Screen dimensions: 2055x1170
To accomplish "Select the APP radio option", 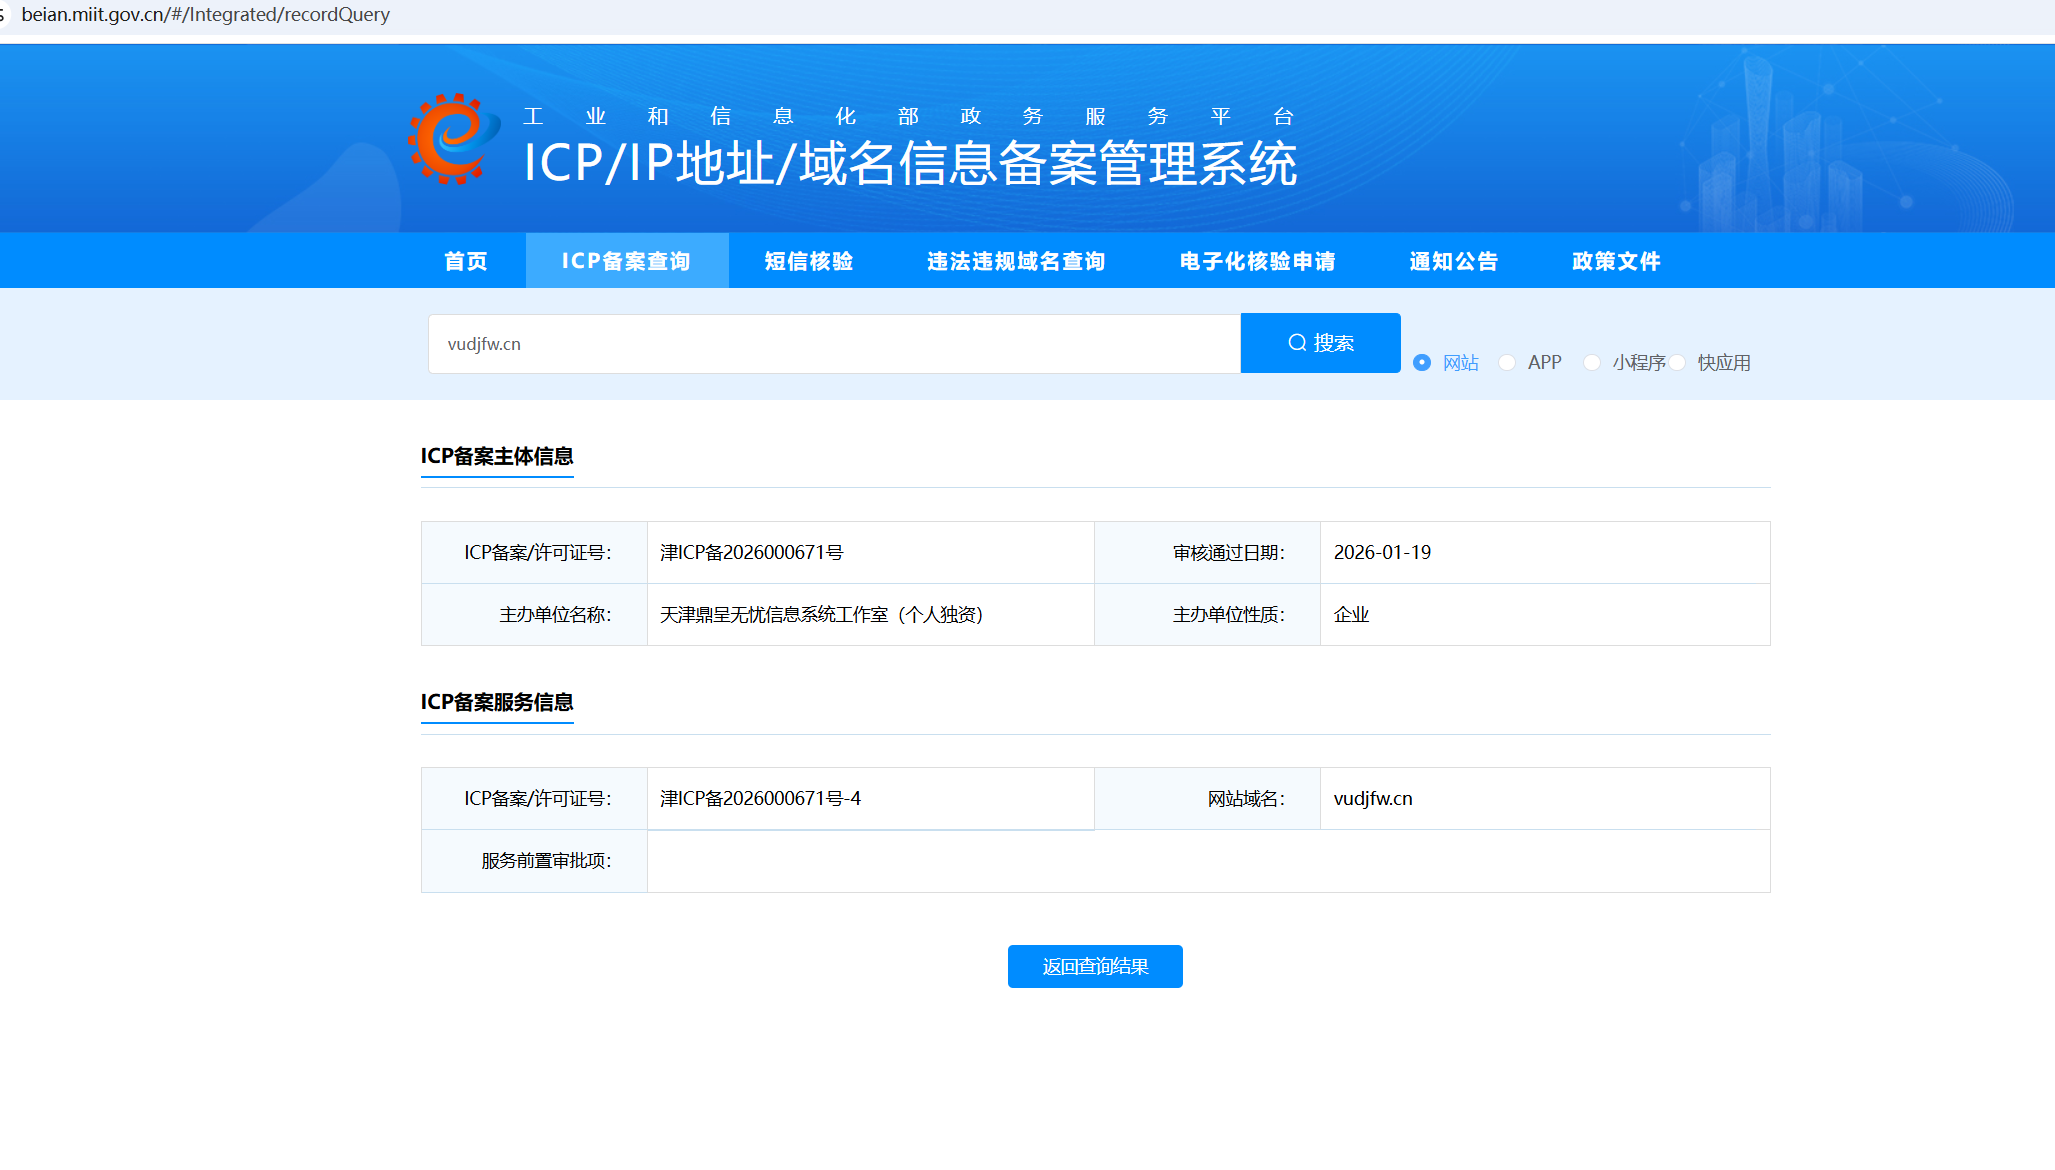I will tap(1507, 363).
